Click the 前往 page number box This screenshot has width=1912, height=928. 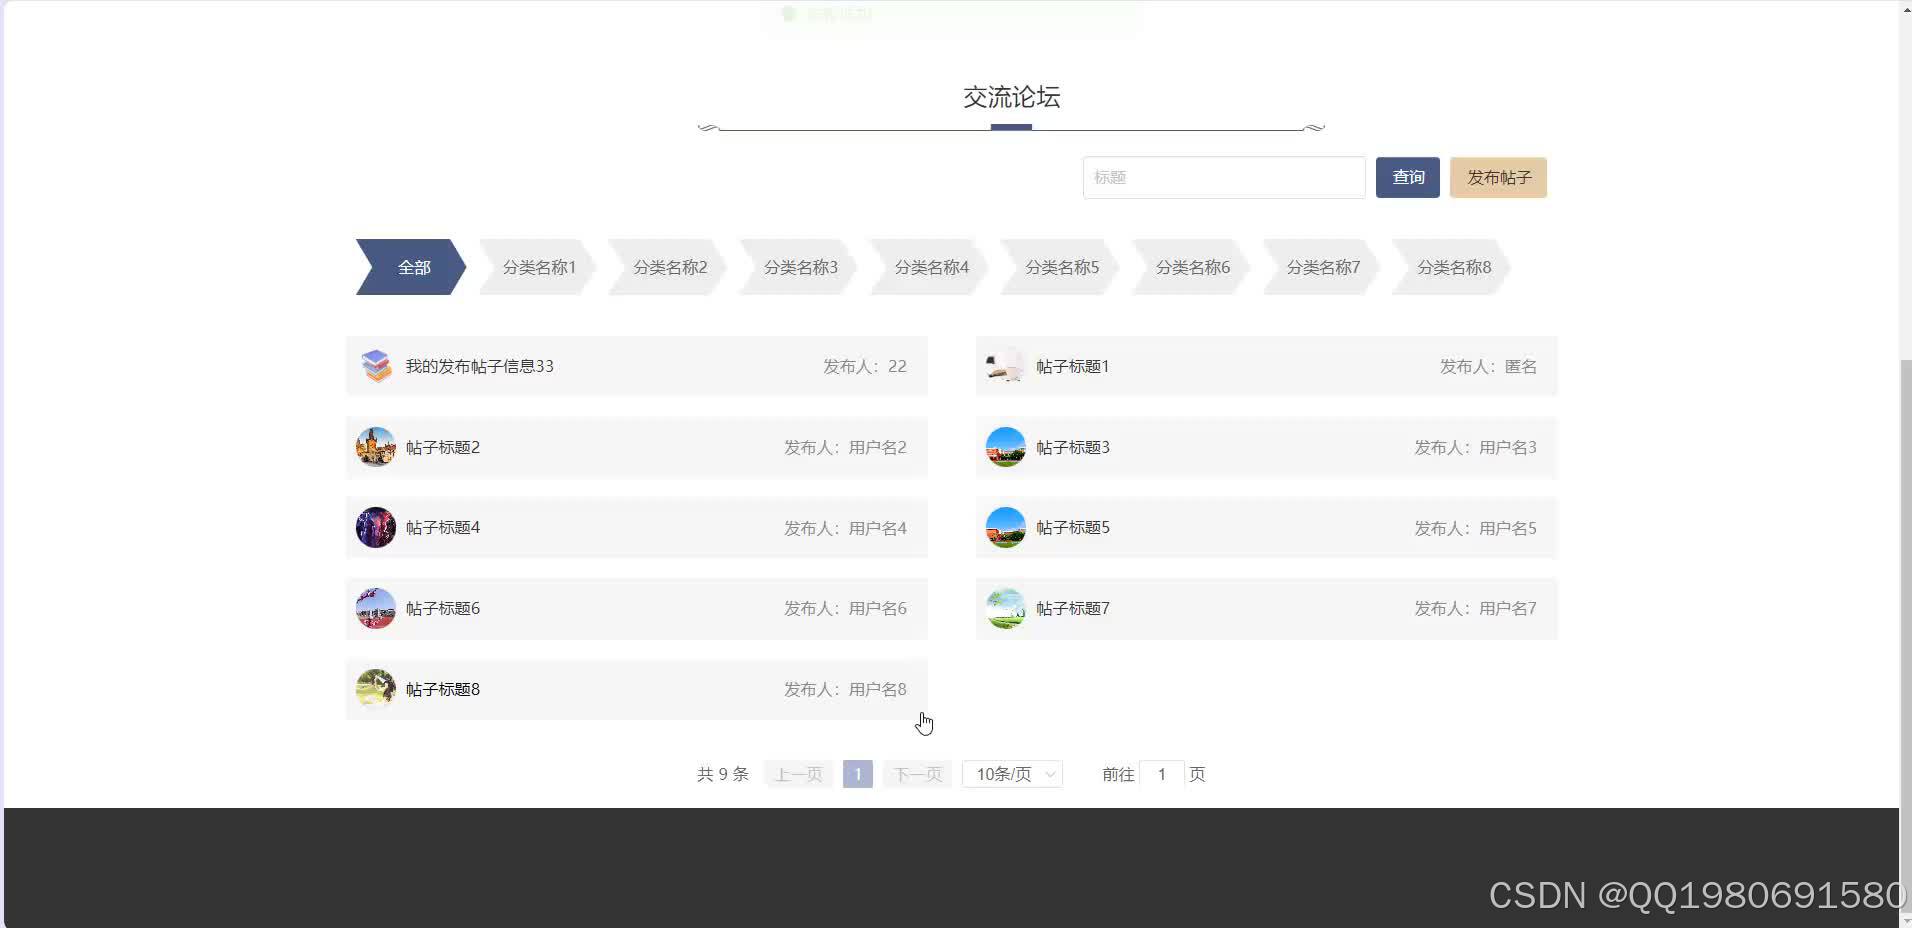(1162, 773)
